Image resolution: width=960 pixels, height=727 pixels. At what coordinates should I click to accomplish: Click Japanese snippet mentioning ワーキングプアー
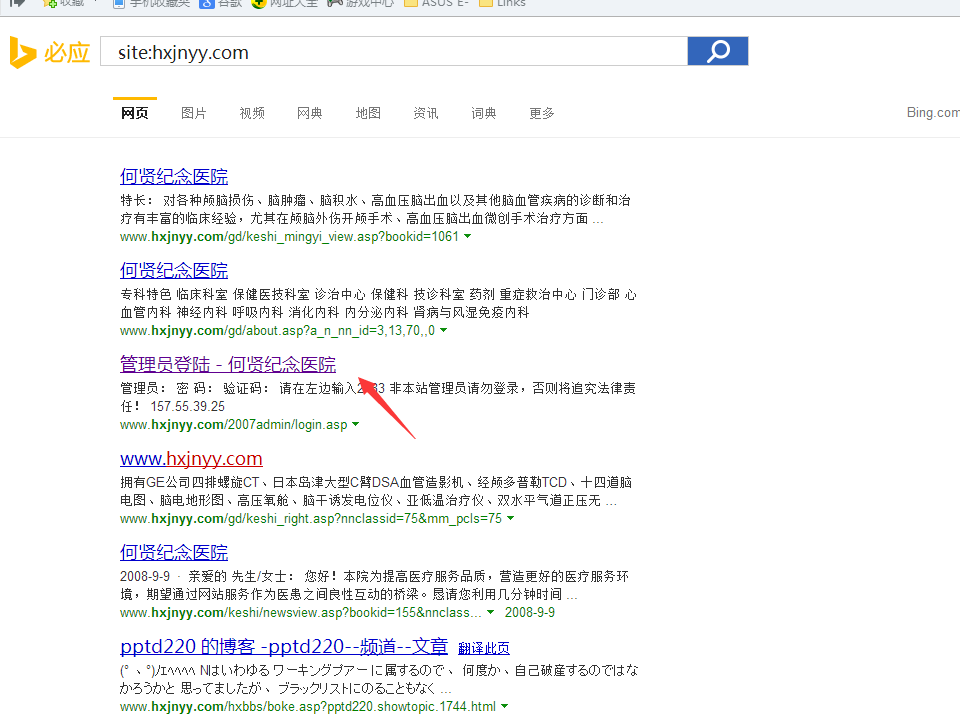click(x=379, y=679)
